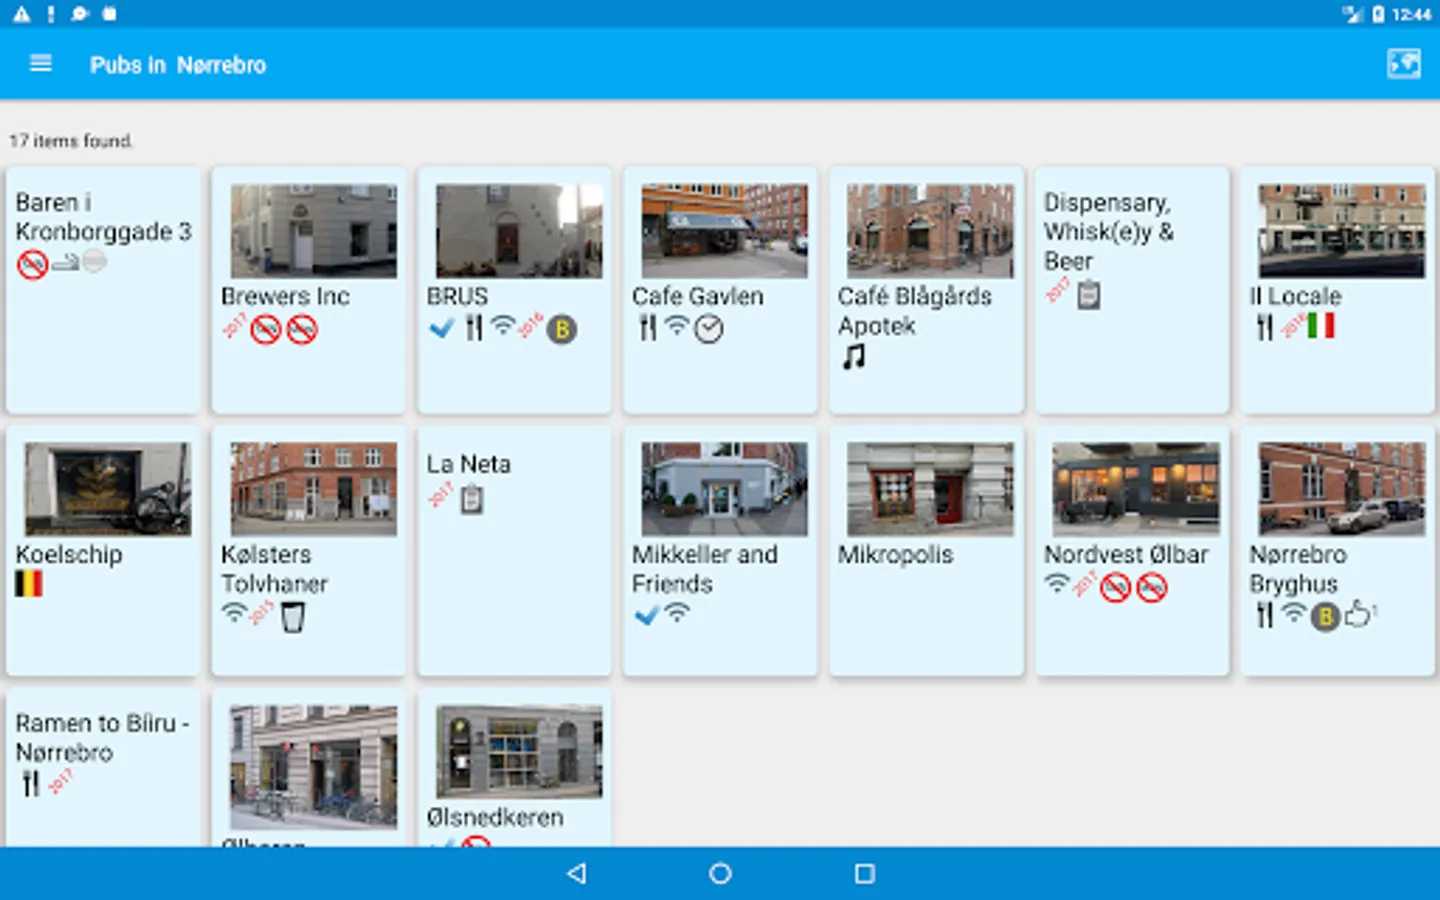
Task: Open the Brewers Inc photo
Action: tap(314, 231)
